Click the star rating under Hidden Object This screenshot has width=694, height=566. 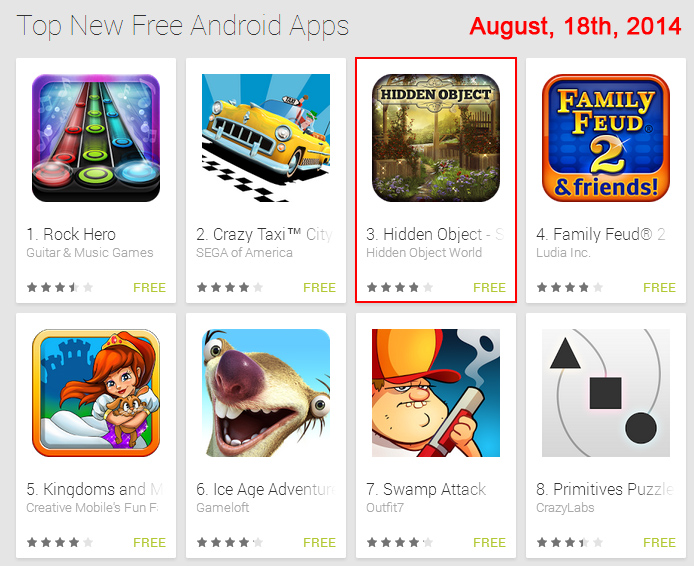click(x=400, y=288)
